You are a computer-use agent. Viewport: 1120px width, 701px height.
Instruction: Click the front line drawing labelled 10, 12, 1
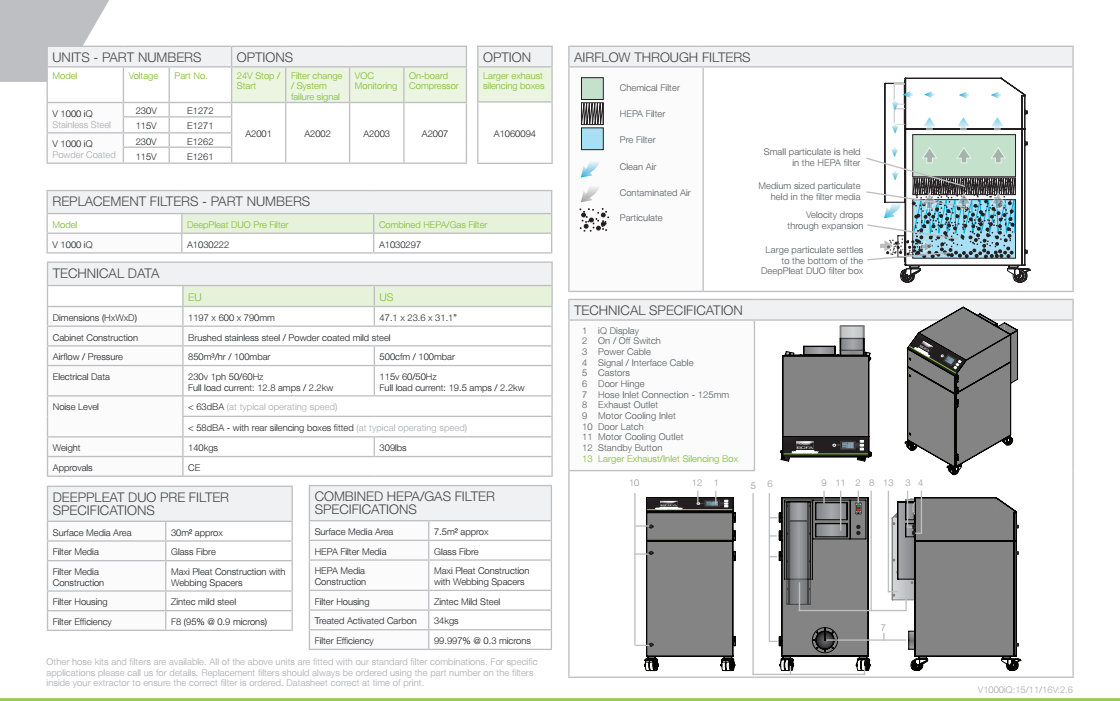(x=690, y=583)
